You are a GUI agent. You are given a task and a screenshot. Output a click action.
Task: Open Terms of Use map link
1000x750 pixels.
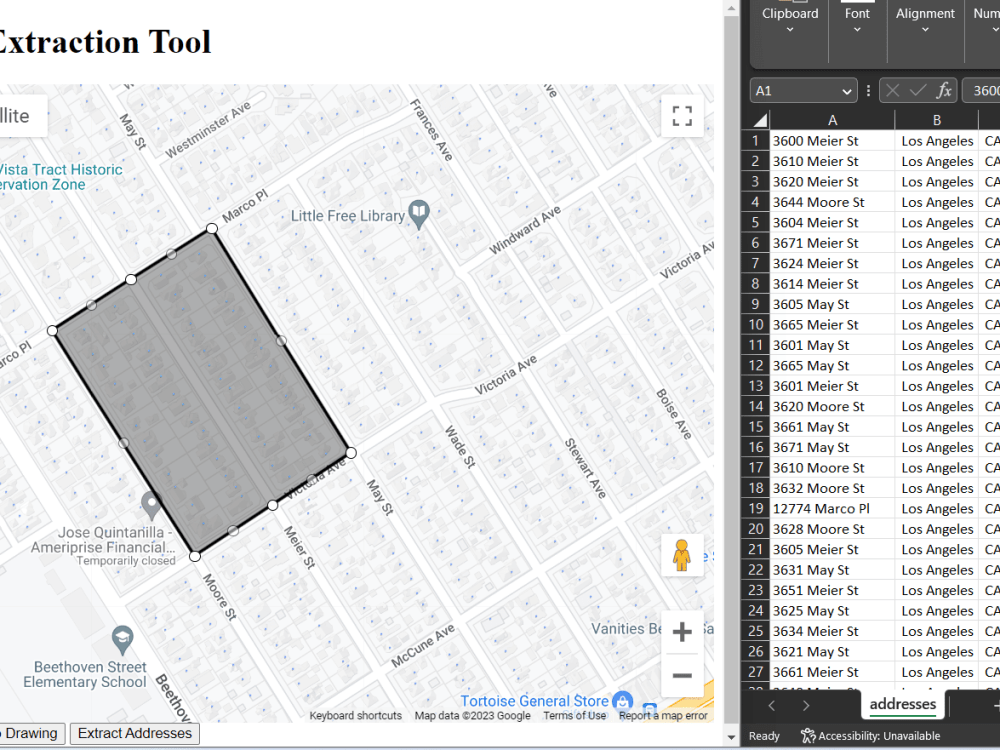[x=574, y=716]
